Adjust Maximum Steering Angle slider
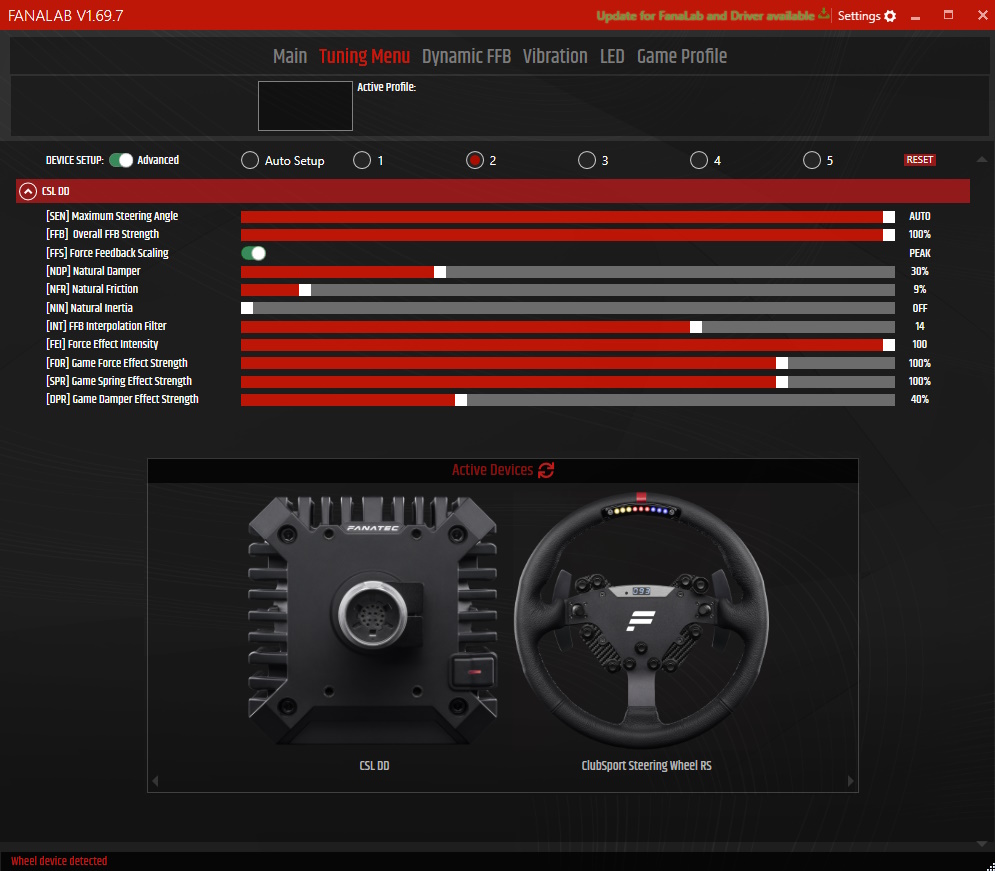The height and width of the screenshot is (871, 995). [x=568, y=217]
